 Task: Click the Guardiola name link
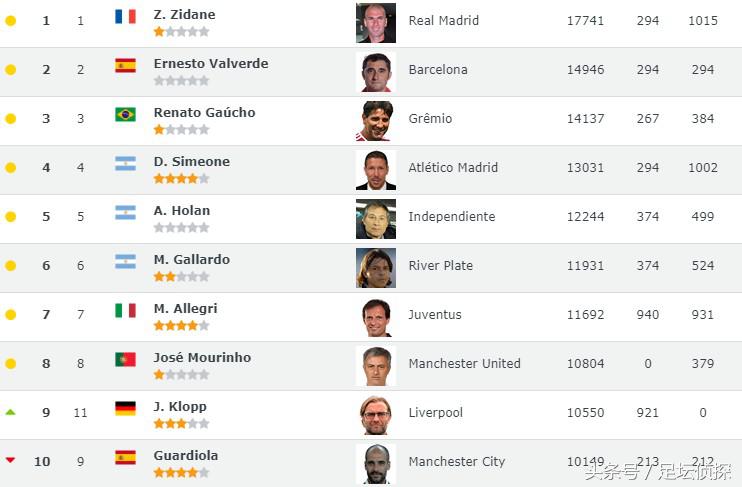186,455
